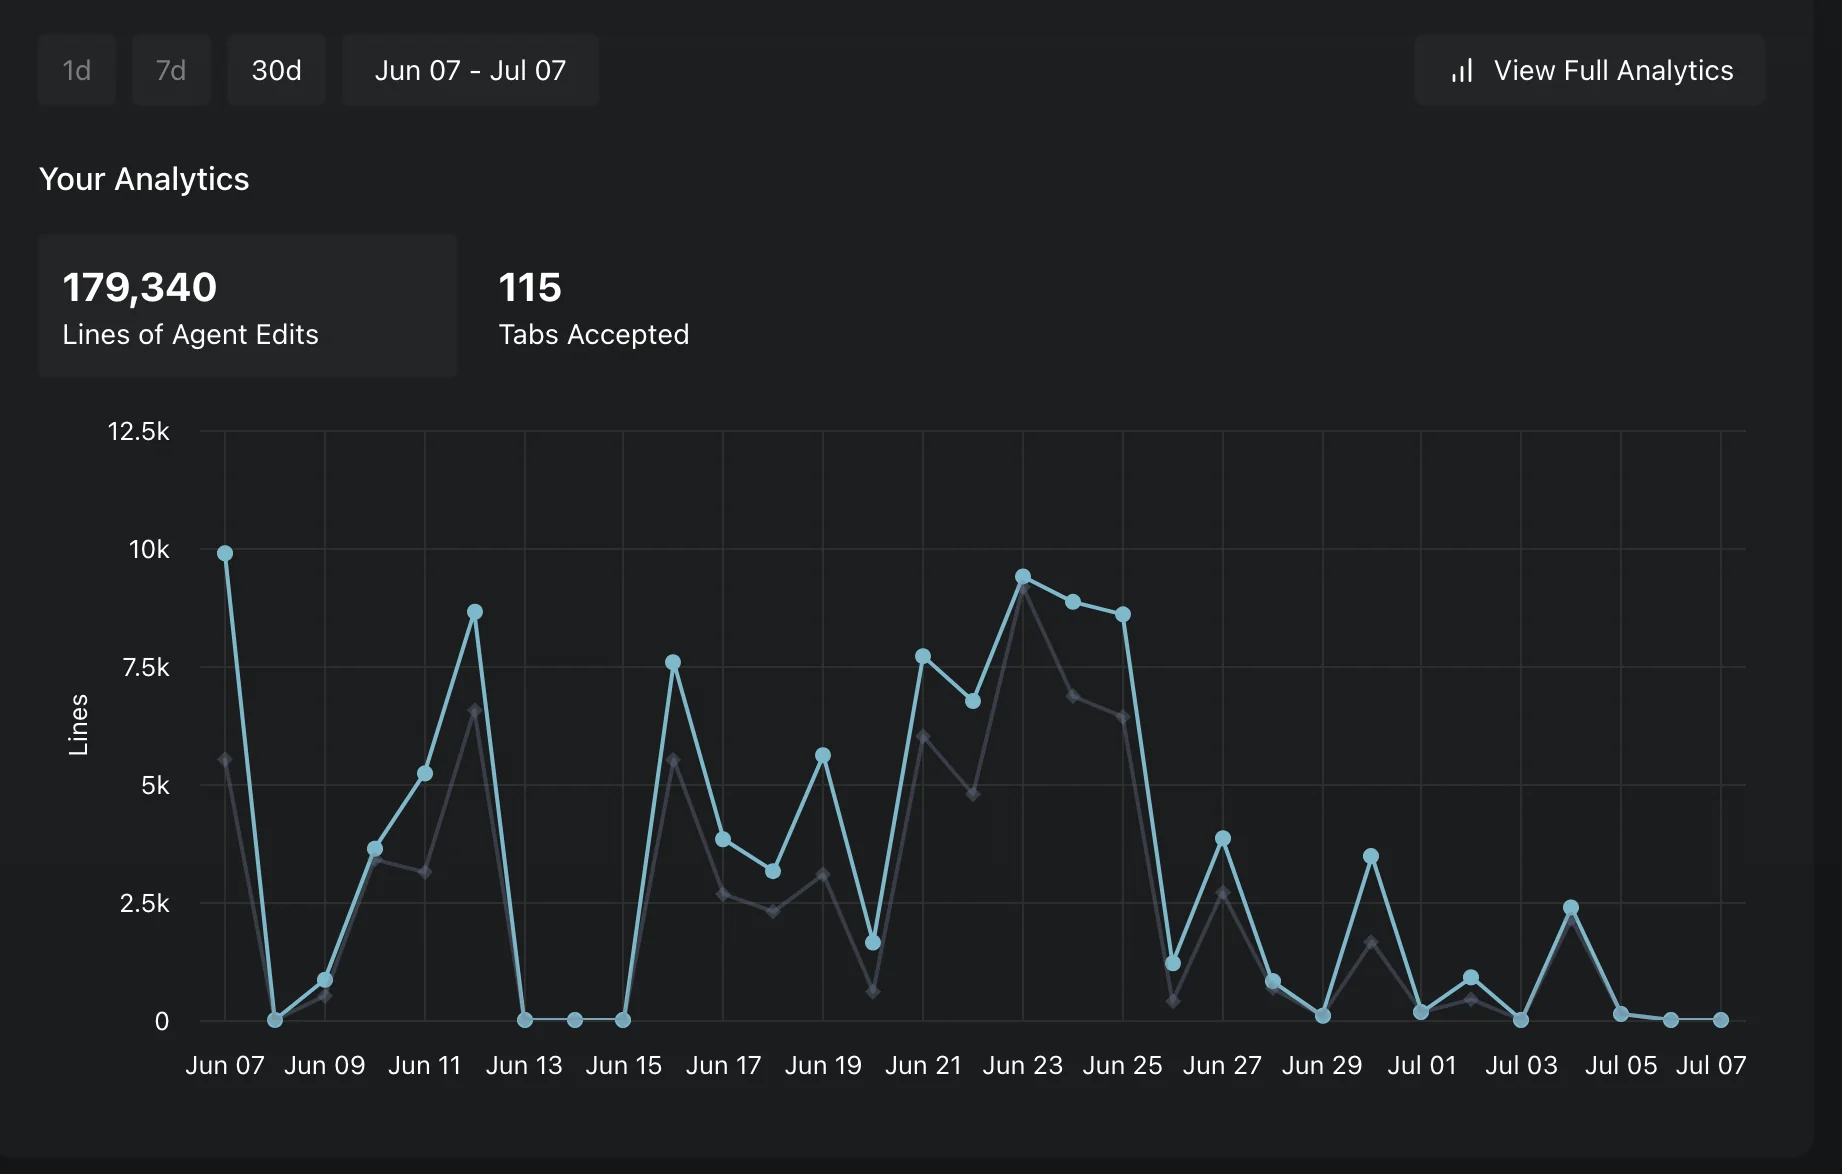
Task: Select the Lines of Agent Edits card
Action: [x=247, y=306]
